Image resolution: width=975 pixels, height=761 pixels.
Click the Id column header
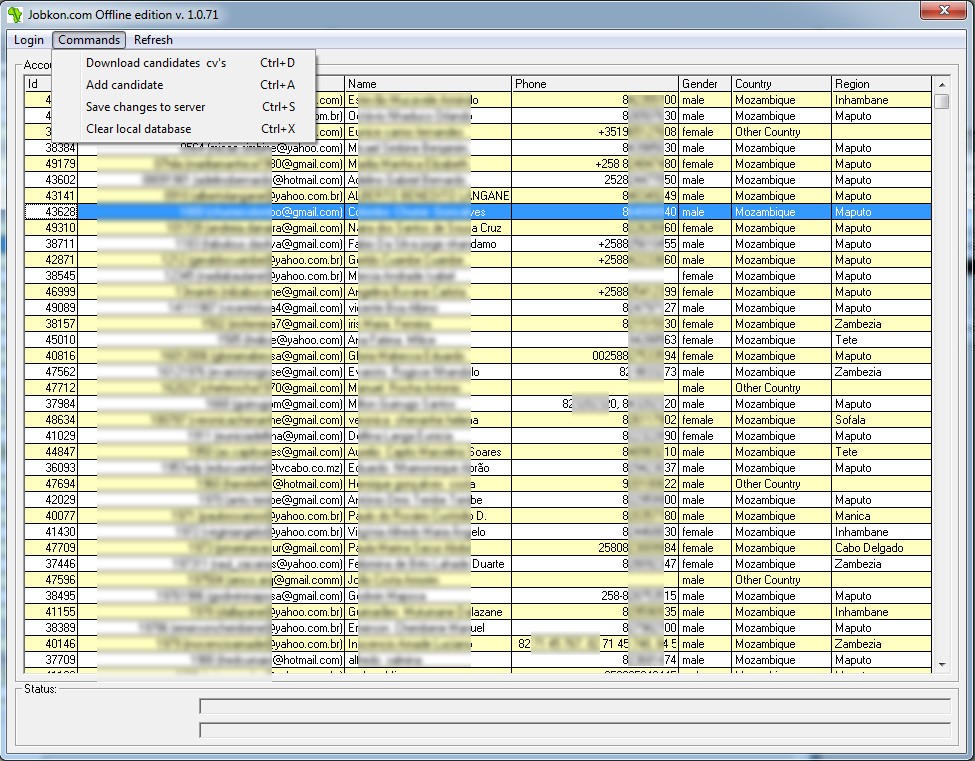click(39, 84)
